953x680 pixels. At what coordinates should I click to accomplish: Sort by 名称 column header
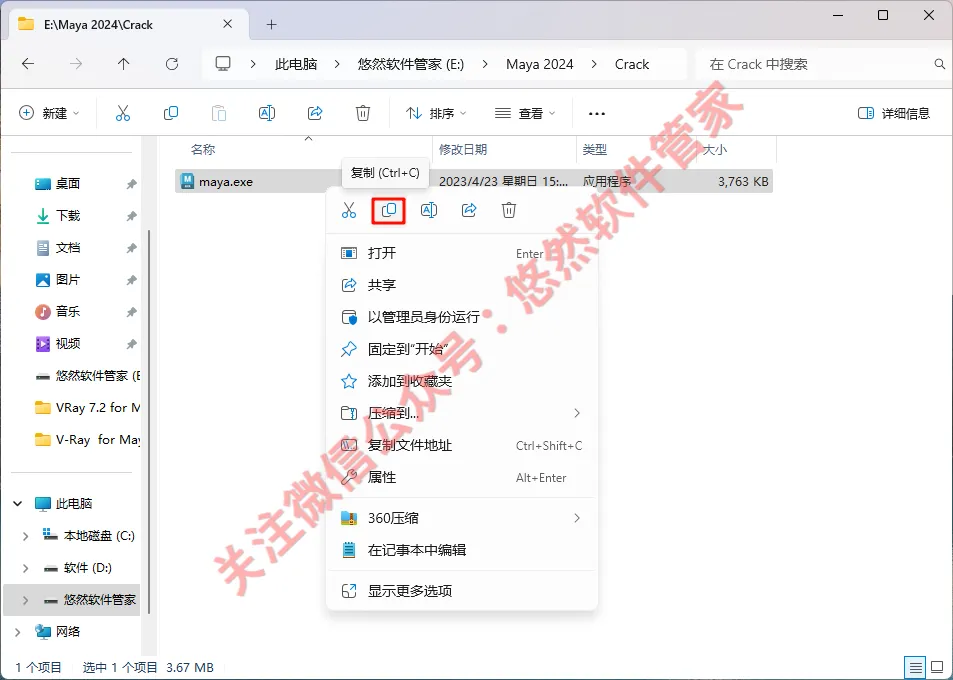303,149
